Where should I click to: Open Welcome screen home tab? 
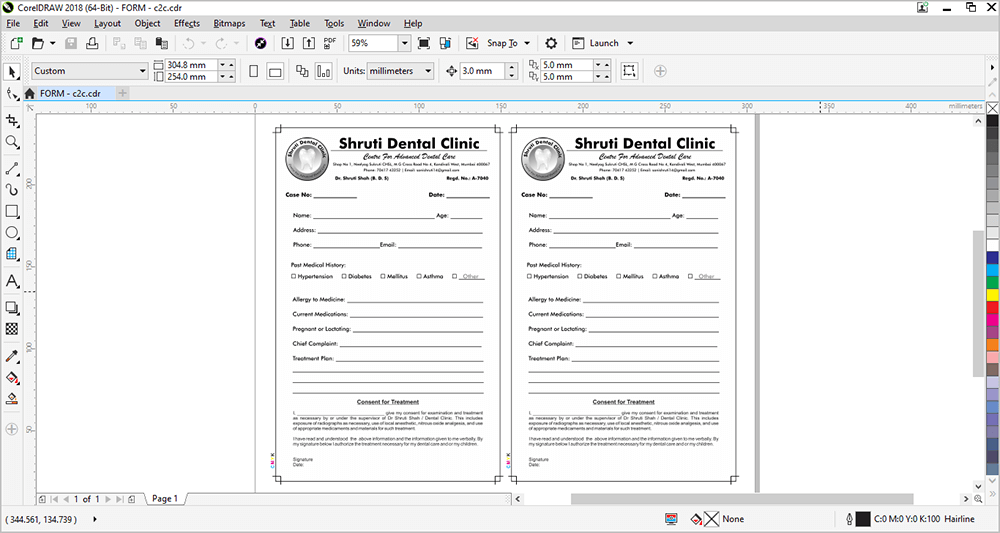click(29, 93)
